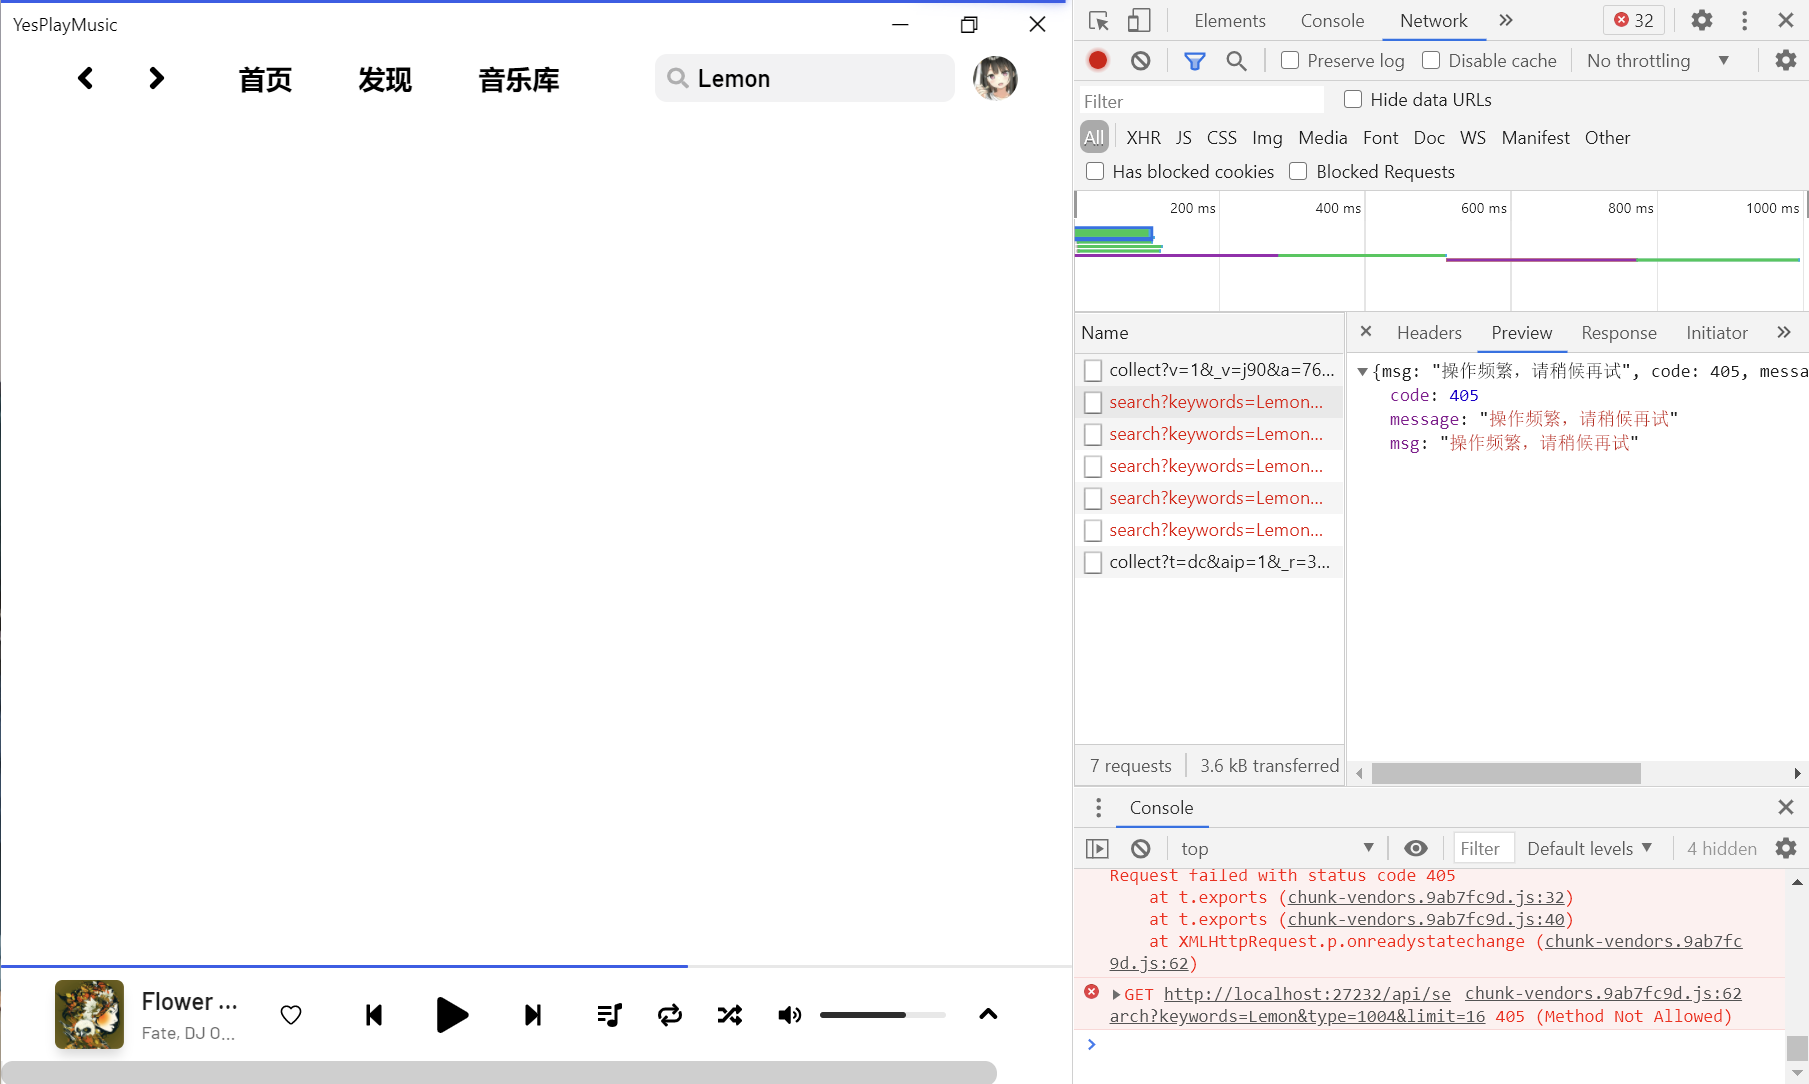Filter requests by XHR type
Screen dimensions: 1809x1084
coord(1144,138)
